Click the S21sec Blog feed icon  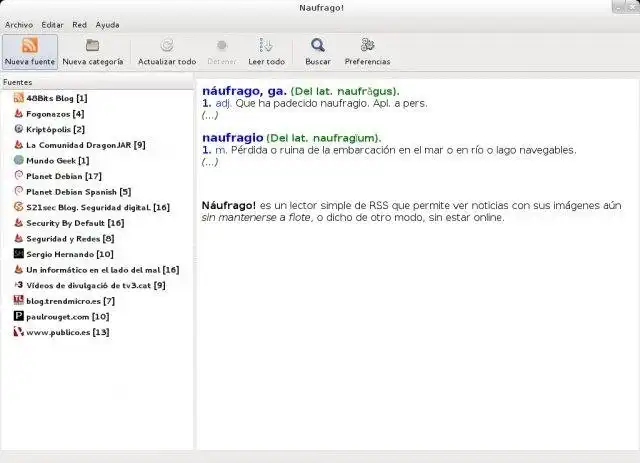(19, 207)
